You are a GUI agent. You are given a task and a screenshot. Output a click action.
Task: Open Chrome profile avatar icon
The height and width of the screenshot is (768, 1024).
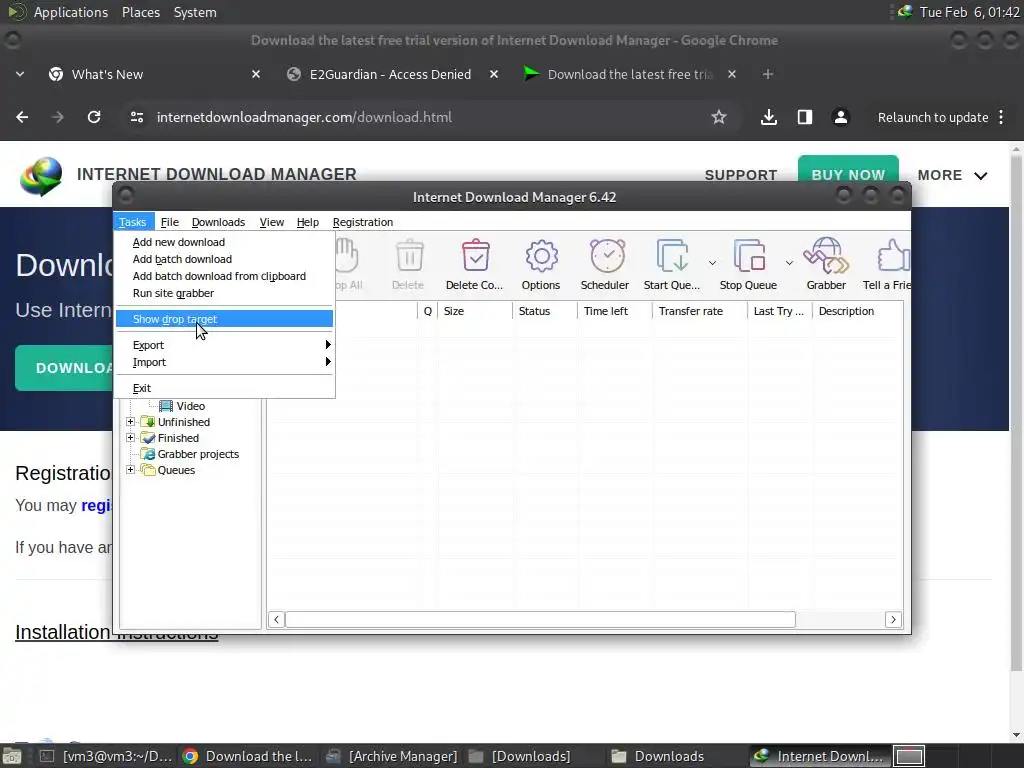click(840, 117)
